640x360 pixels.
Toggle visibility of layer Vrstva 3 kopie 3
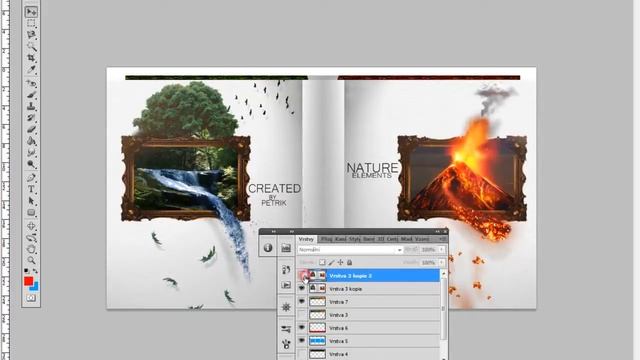coord(302,276)
